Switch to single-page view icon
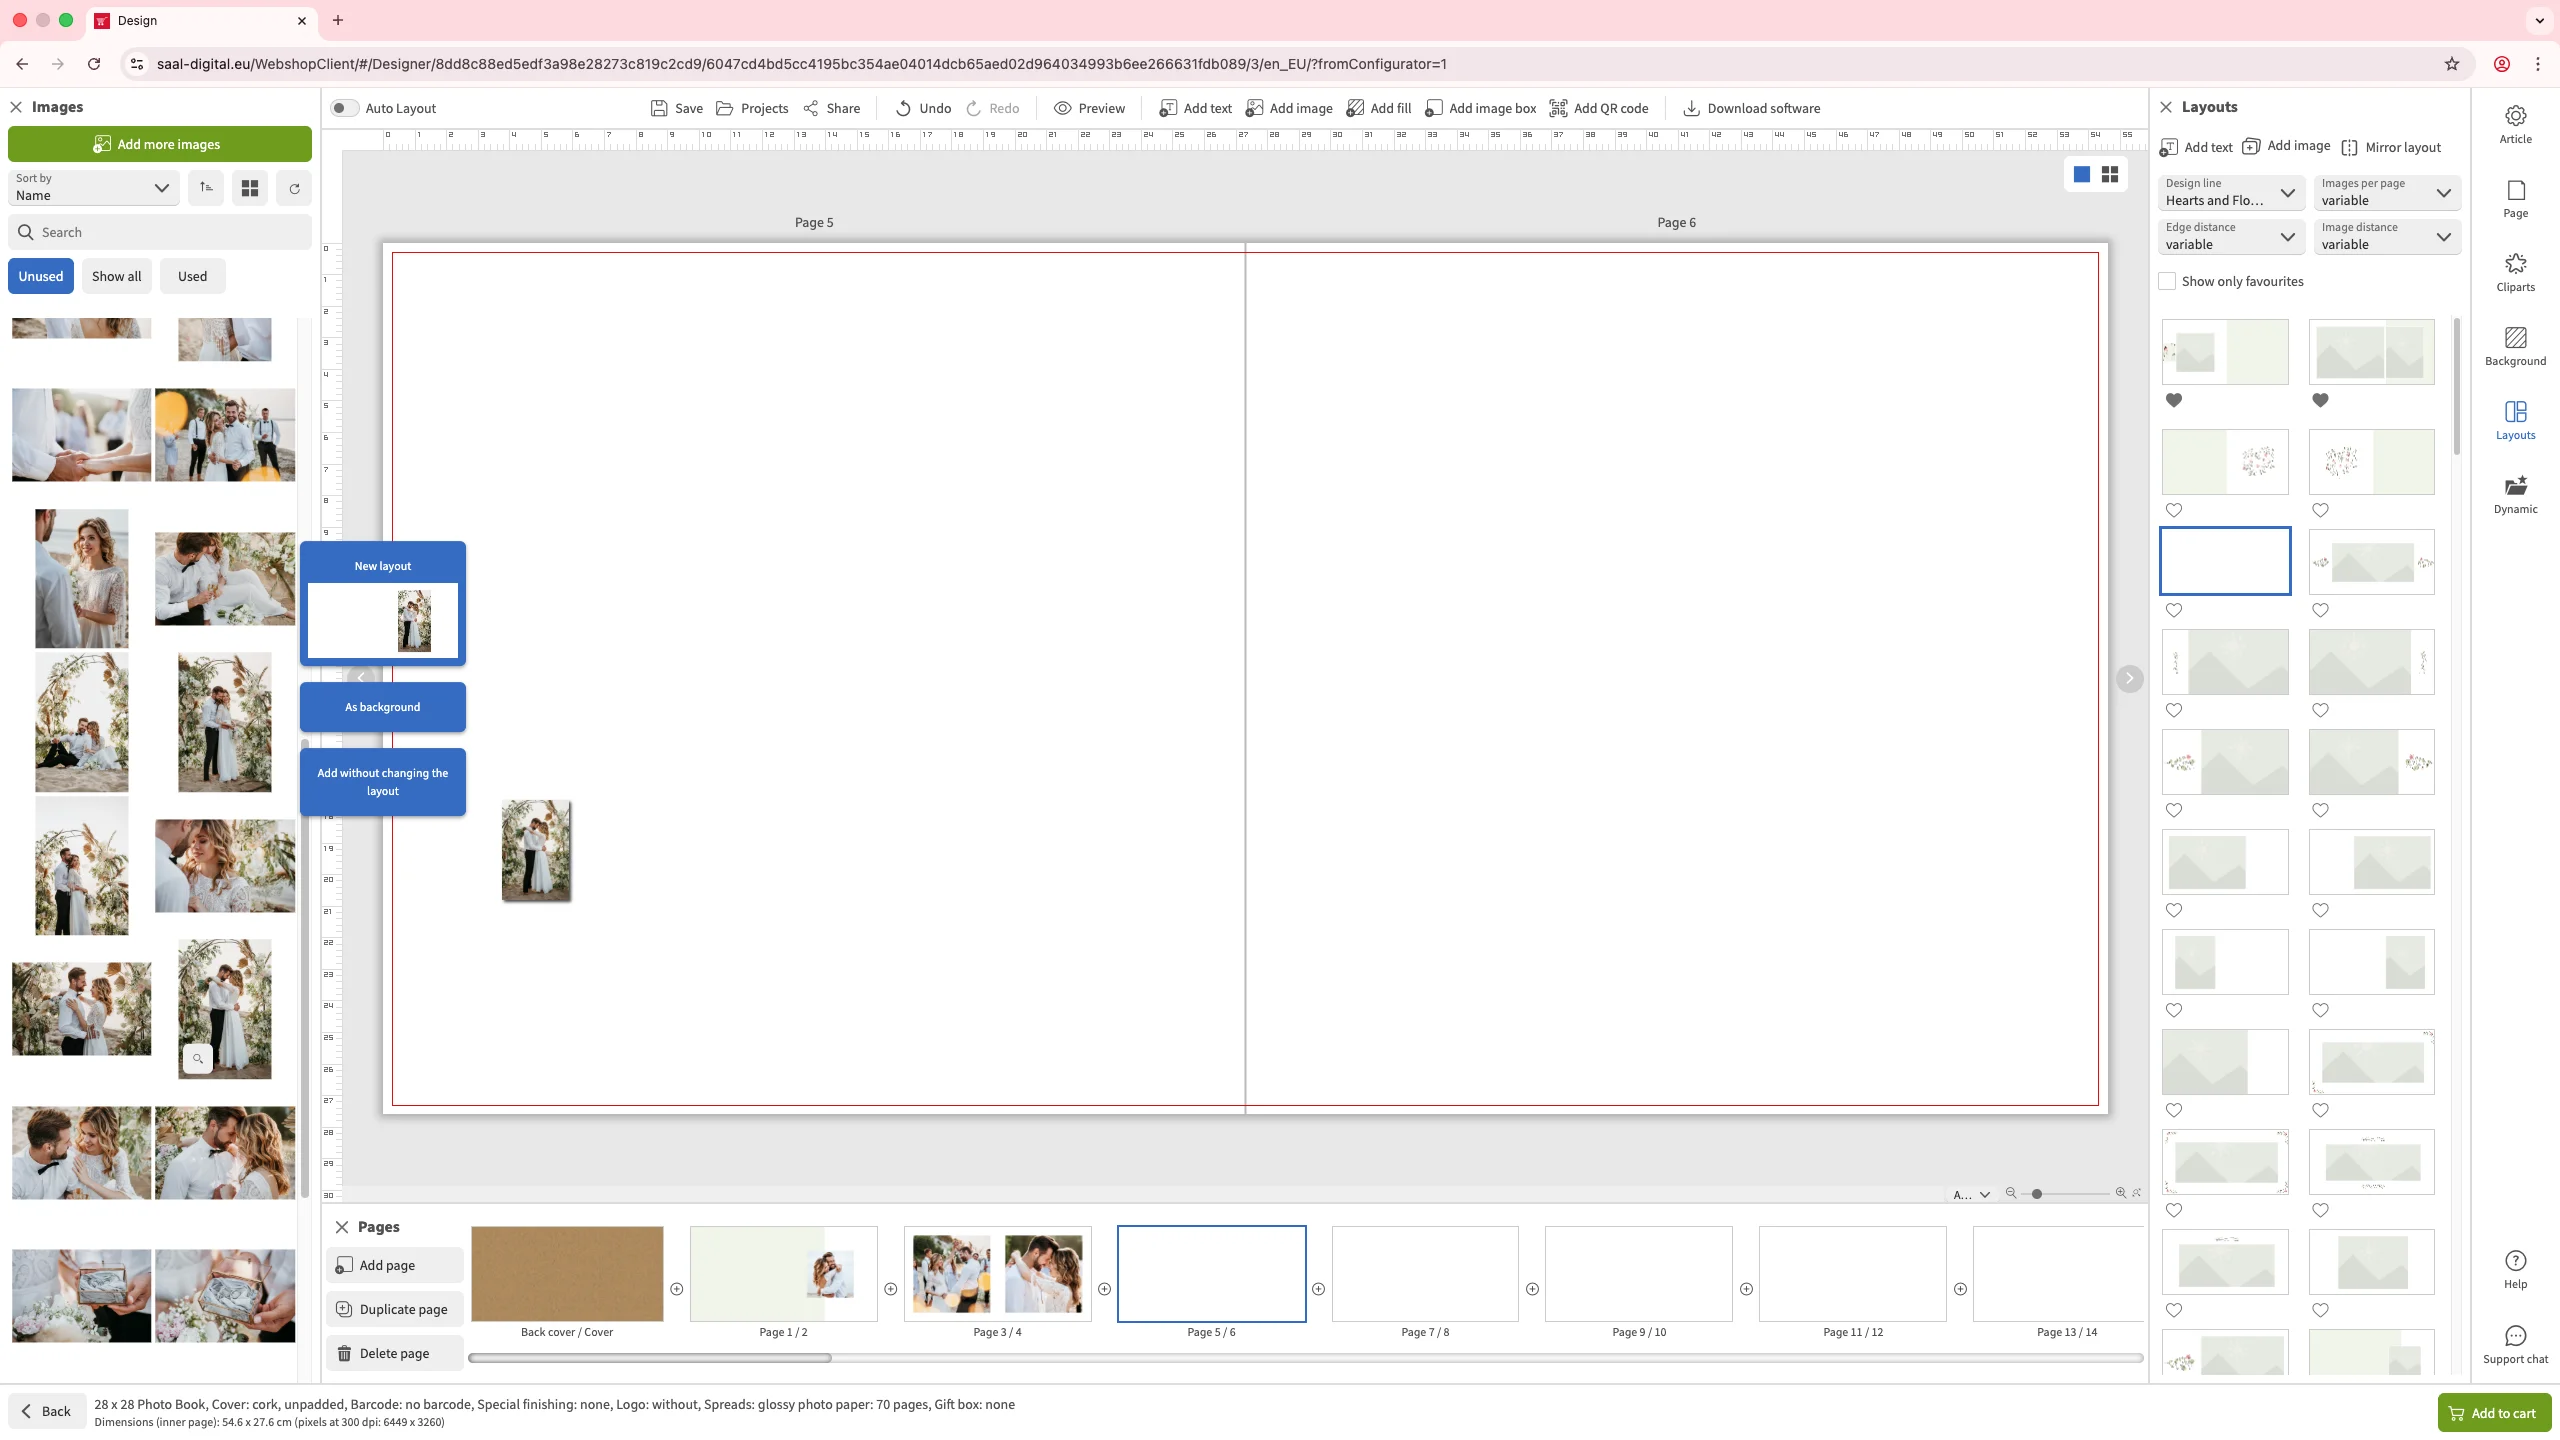This screenshot has height=1440, width=2560. pos(2081,175)
